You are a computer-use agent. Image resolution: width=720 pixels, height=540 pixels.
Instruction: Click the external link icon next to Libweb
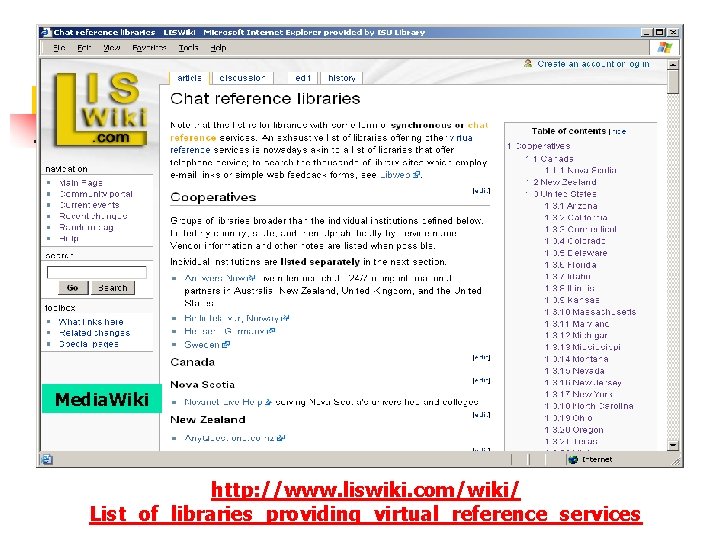(416, 174)
